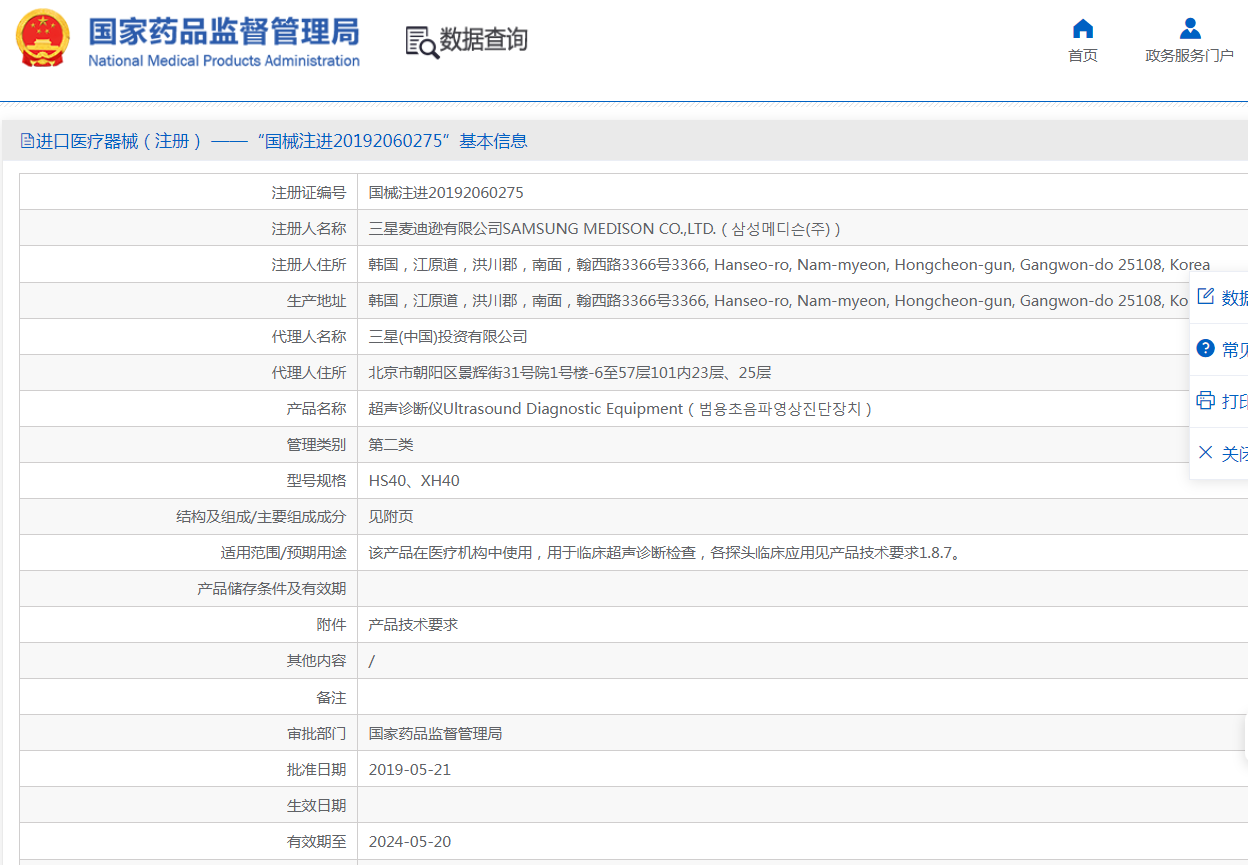Image resolution: width=1248 pixels, height=865 pixels.
Task: Click the 注册人名称 label
Action: click(309, 229)
